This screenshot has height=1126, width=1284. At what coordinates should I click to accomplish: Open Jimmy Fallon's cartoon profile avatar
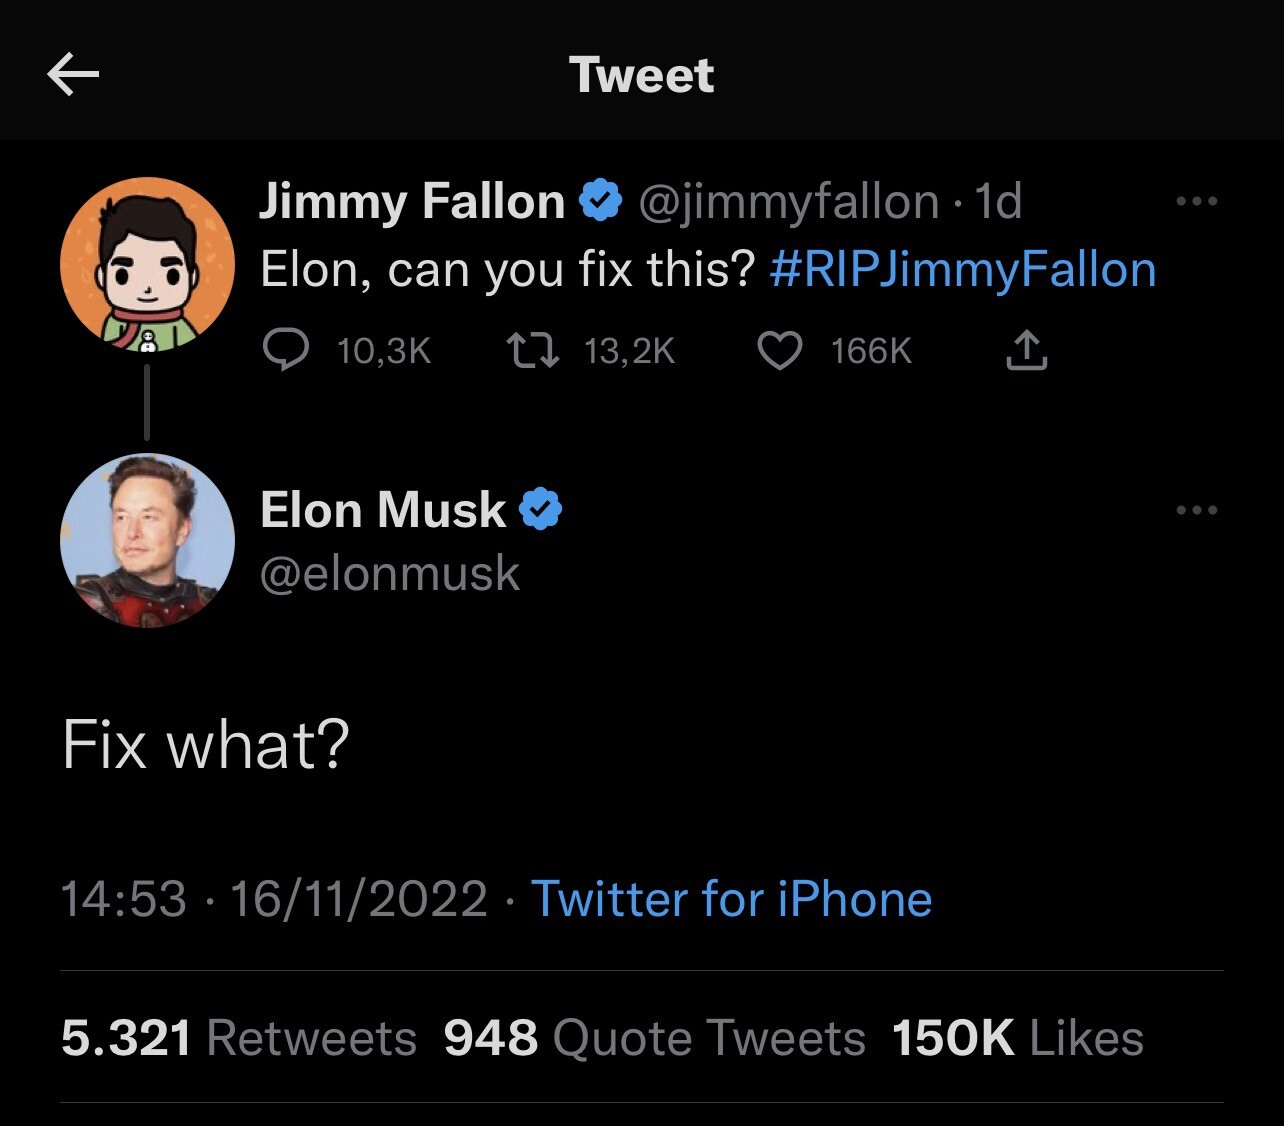coord(147,265)
